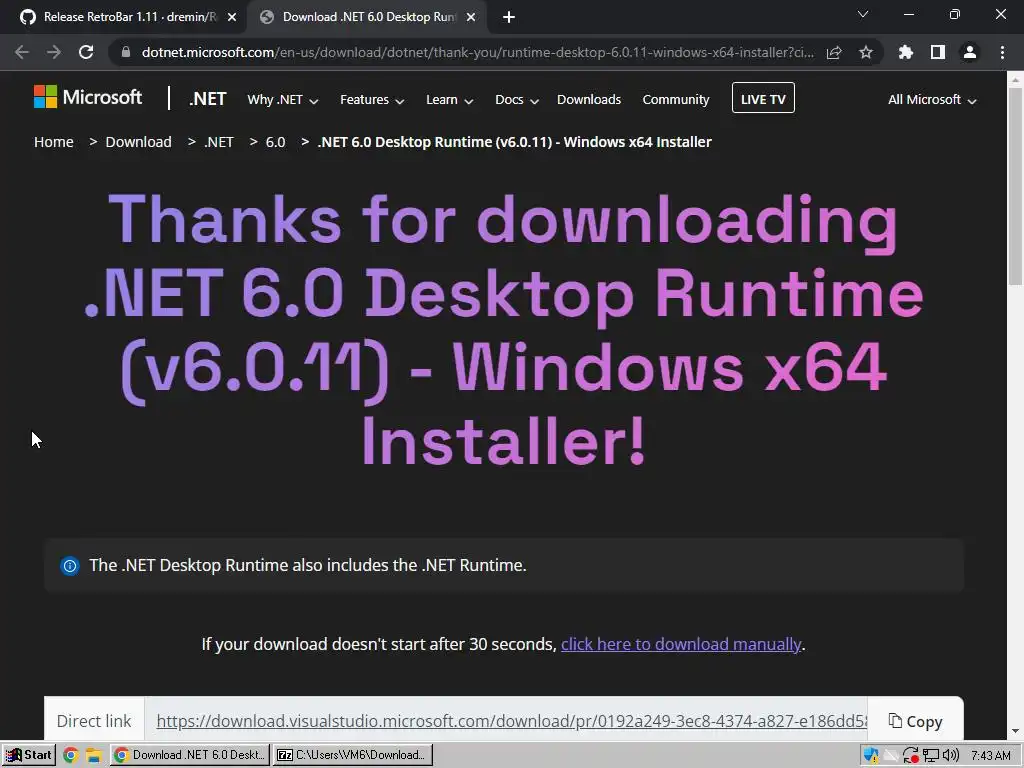
Task: Expand the Learn menu
Action: [x=449, y=100]
